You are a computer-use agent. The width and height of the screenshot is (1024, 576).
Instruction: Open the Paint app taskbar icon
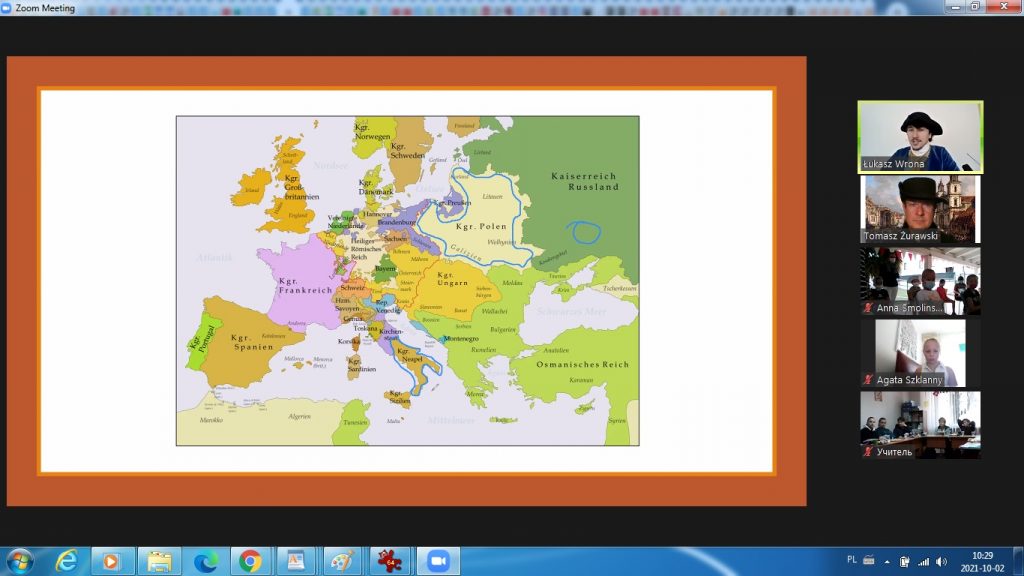tap(342, 561)
